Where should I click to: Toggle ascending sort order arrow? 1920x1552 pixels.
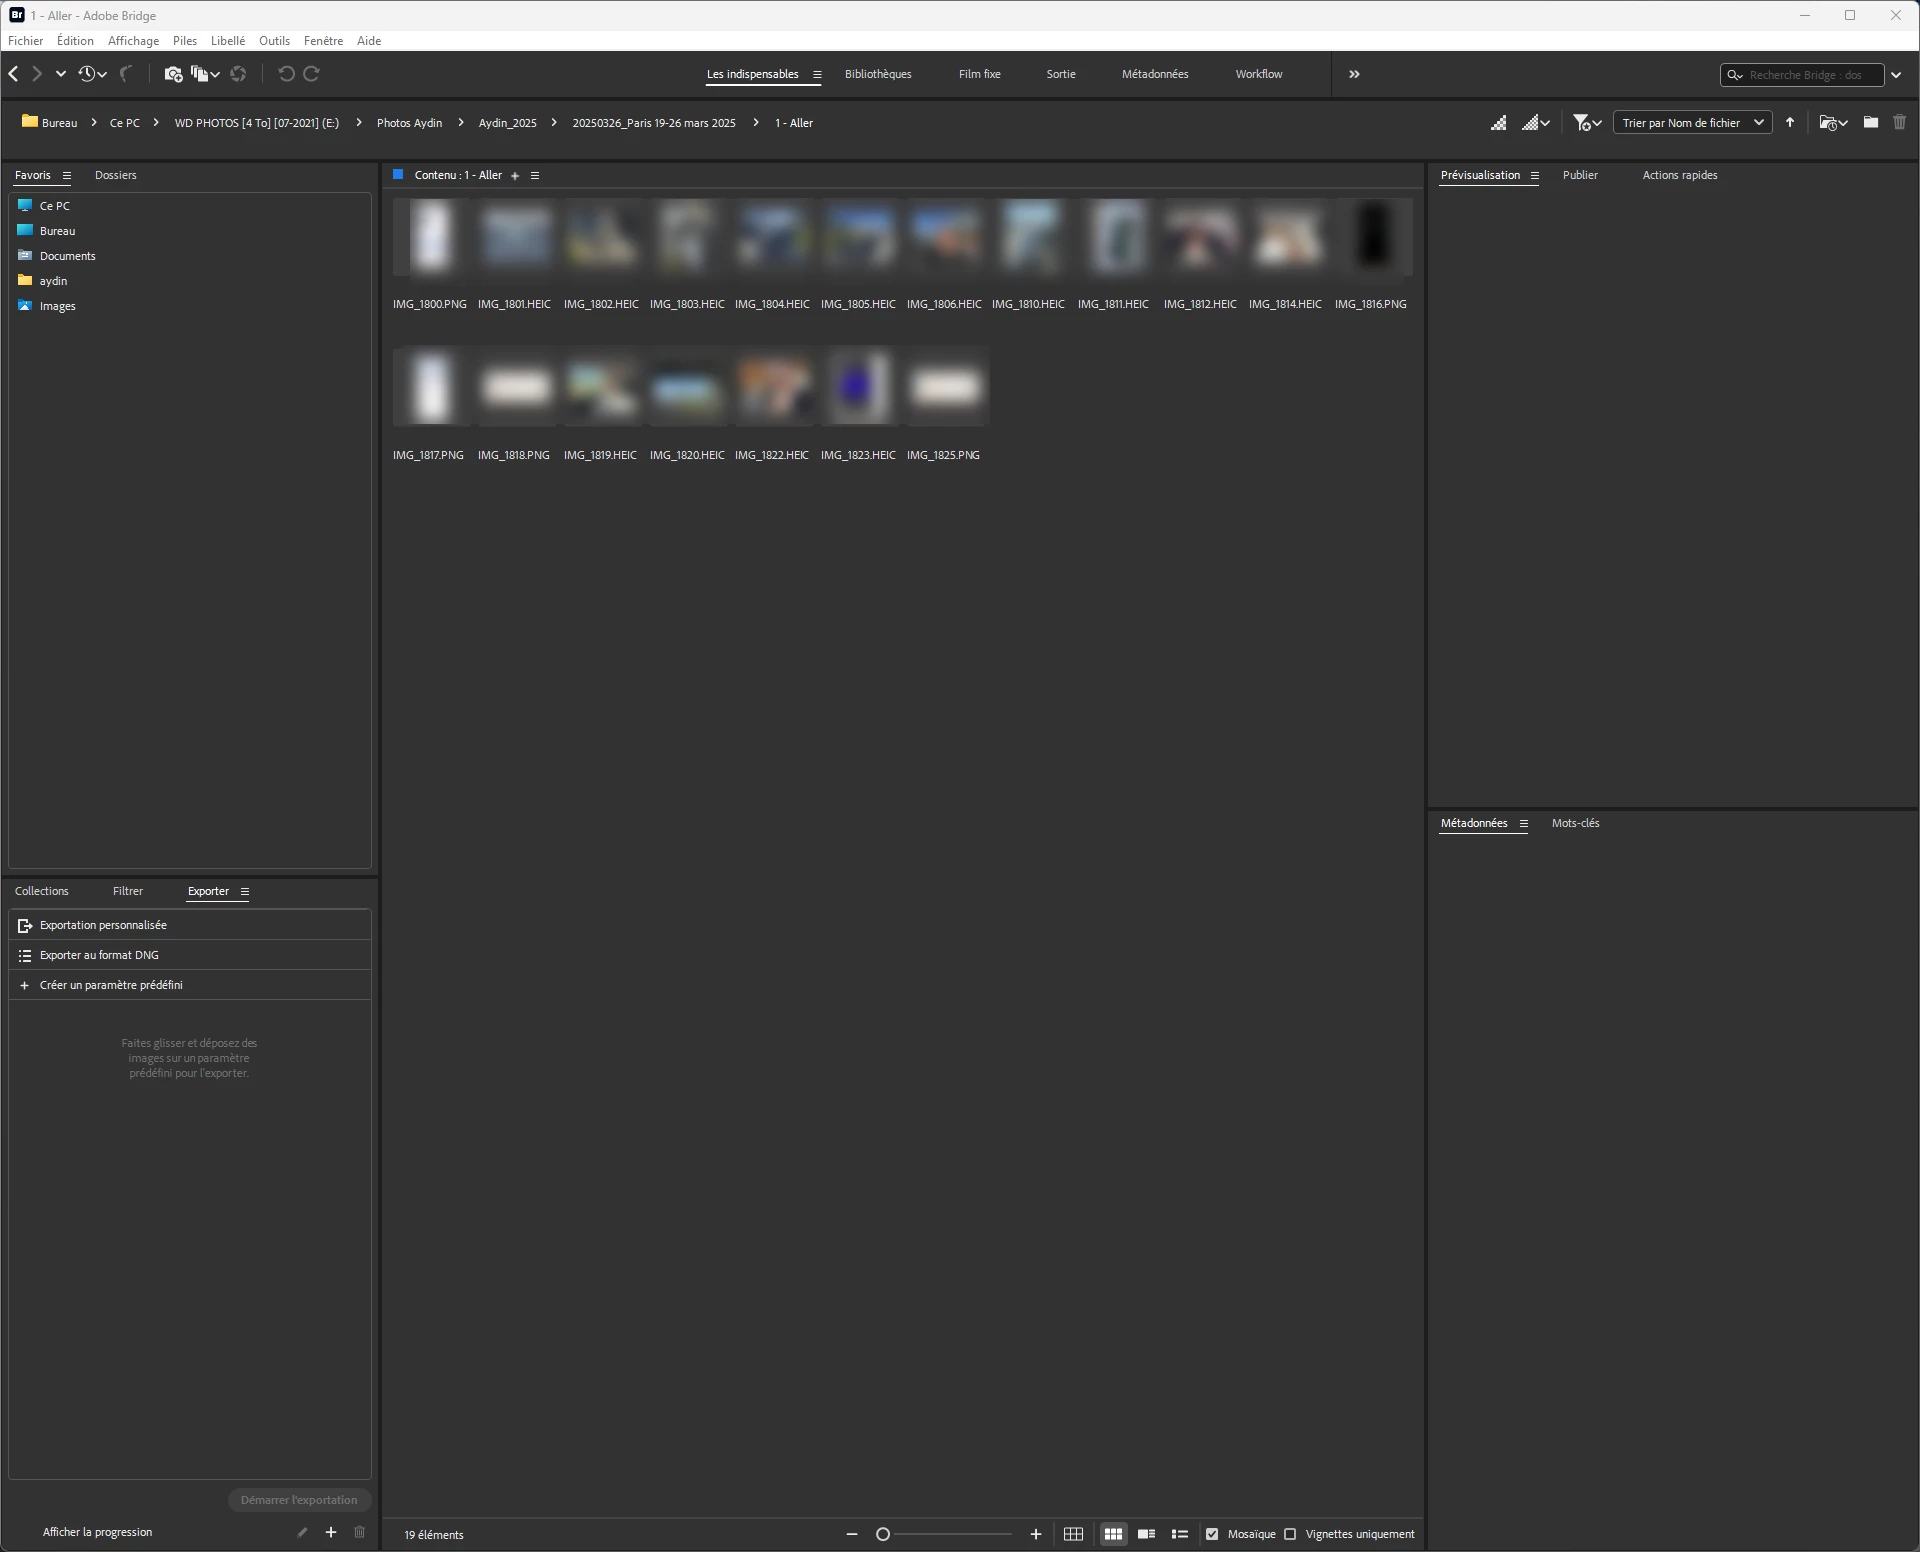point(1790,123)
